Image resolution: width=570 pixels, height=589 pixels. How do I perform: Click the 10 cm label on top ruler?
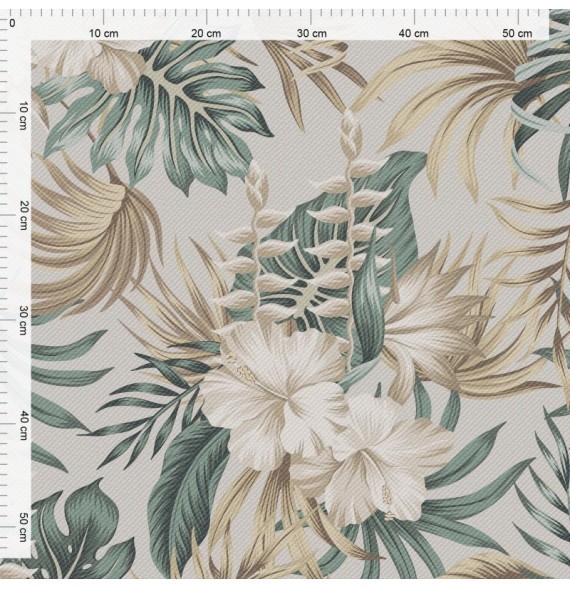pyautogui.click(x=103, y=33)
